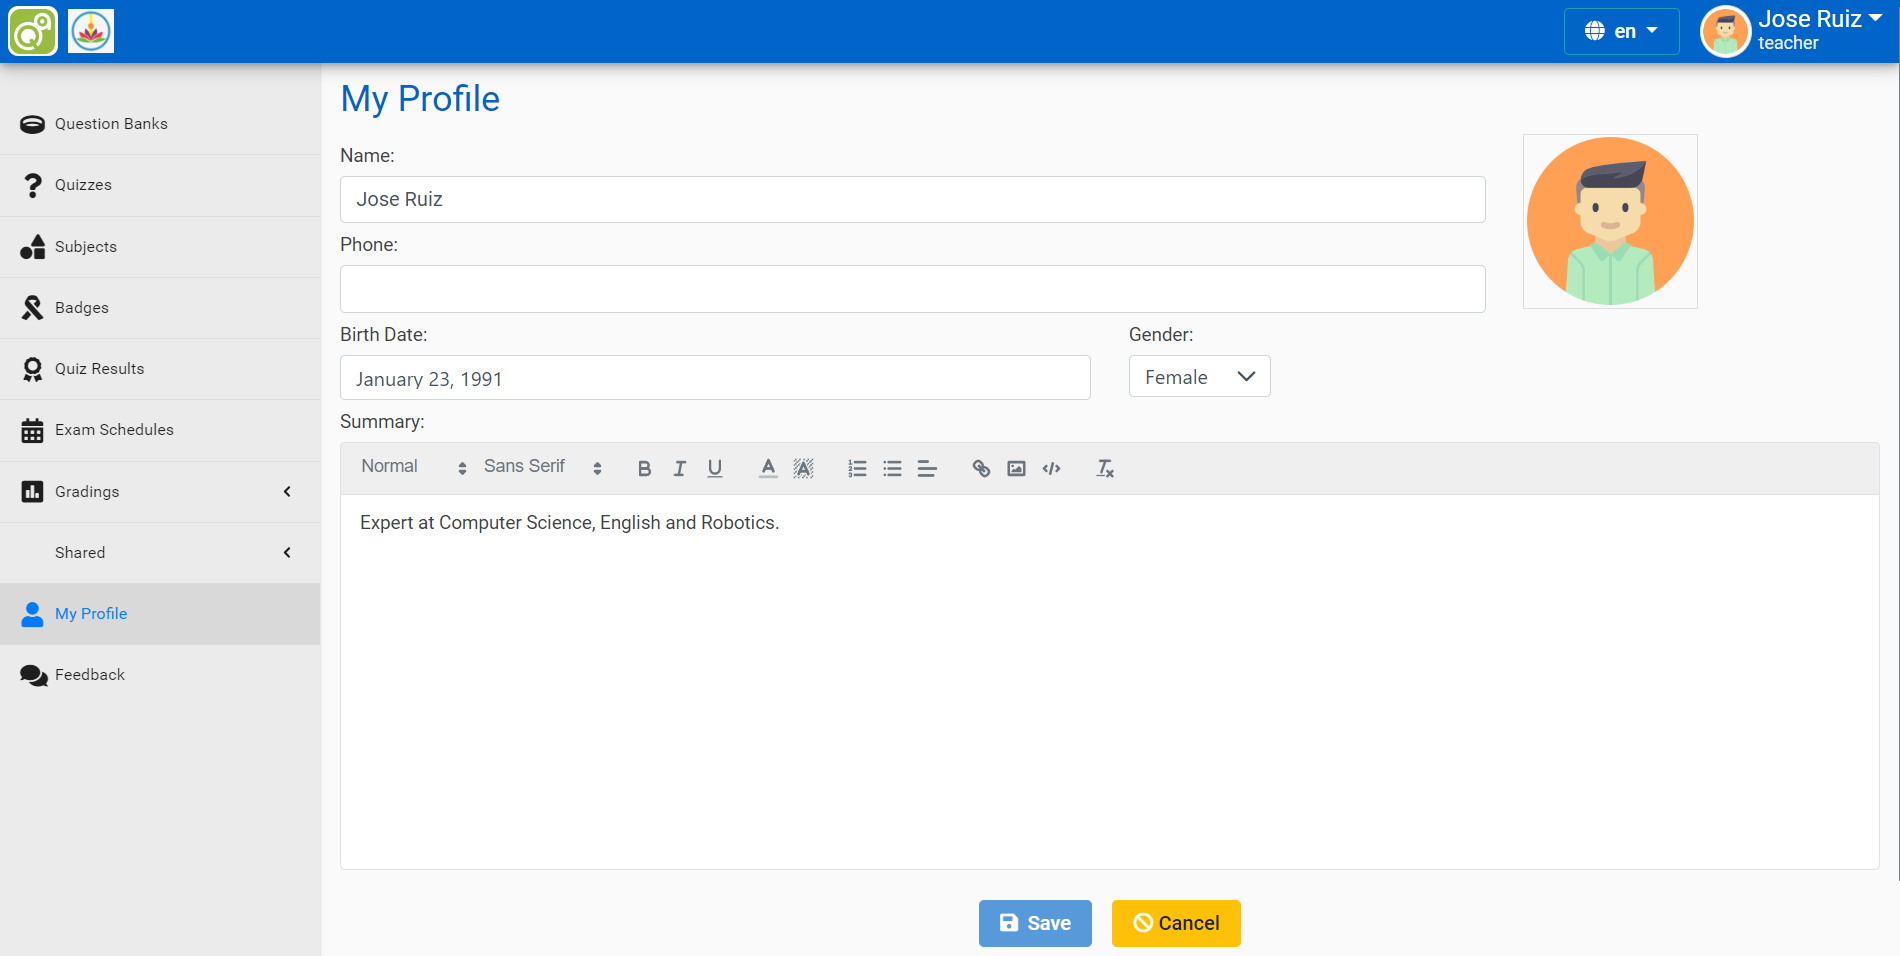Open the Gender dropdown
This screenshot has width=1900, height=956.
(x=1199, y=377)
